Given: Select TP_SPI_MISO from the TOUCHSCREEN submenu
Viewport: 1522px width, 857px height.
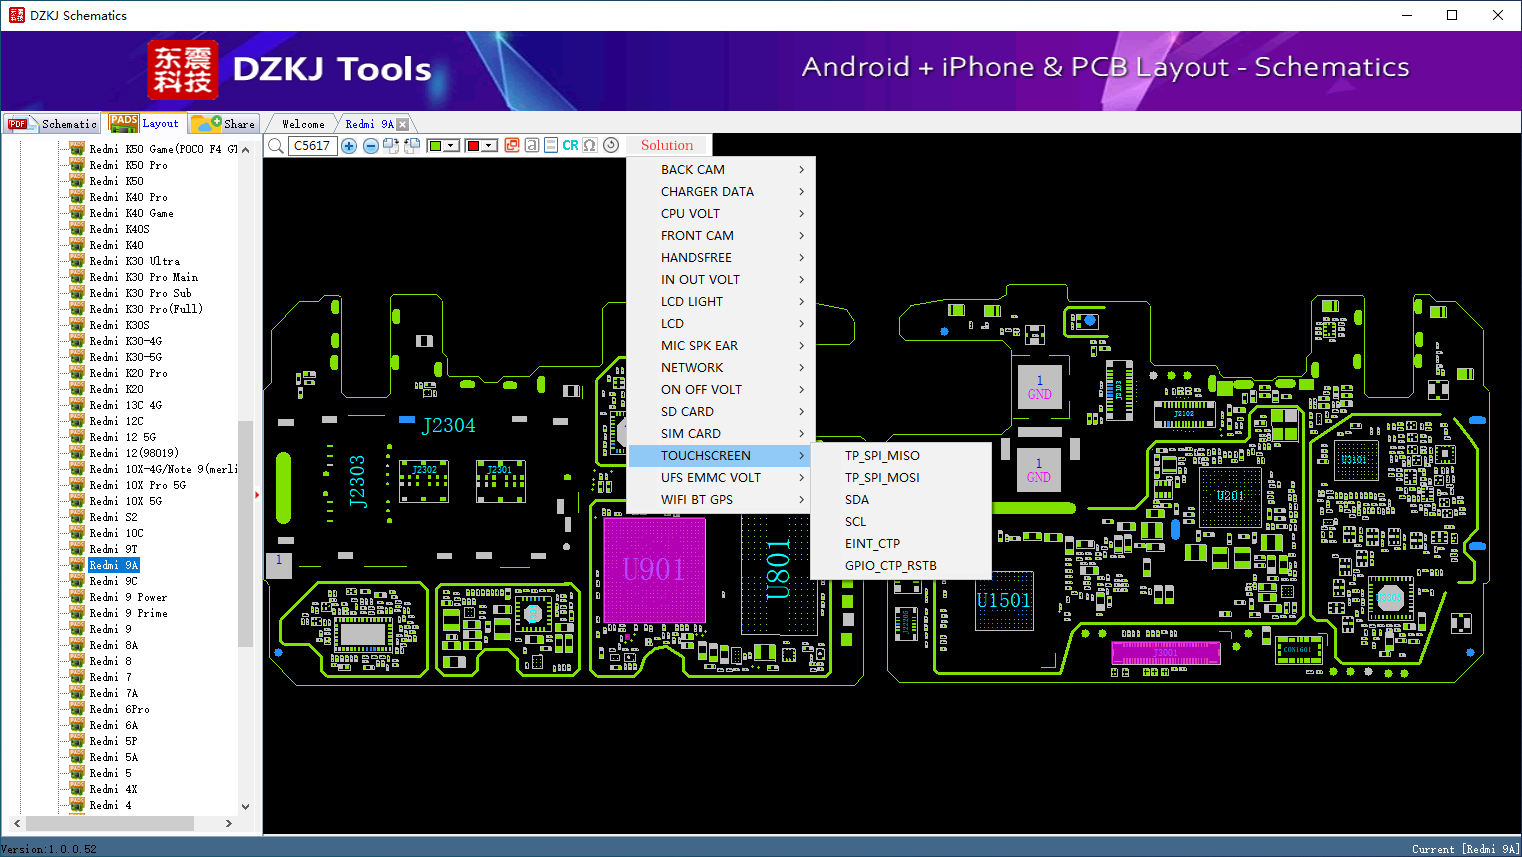Looking at the screenshot, I should tap(882, 455).
